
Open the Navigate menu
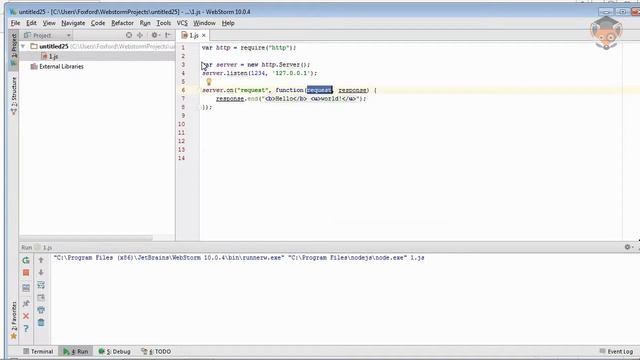73,23
